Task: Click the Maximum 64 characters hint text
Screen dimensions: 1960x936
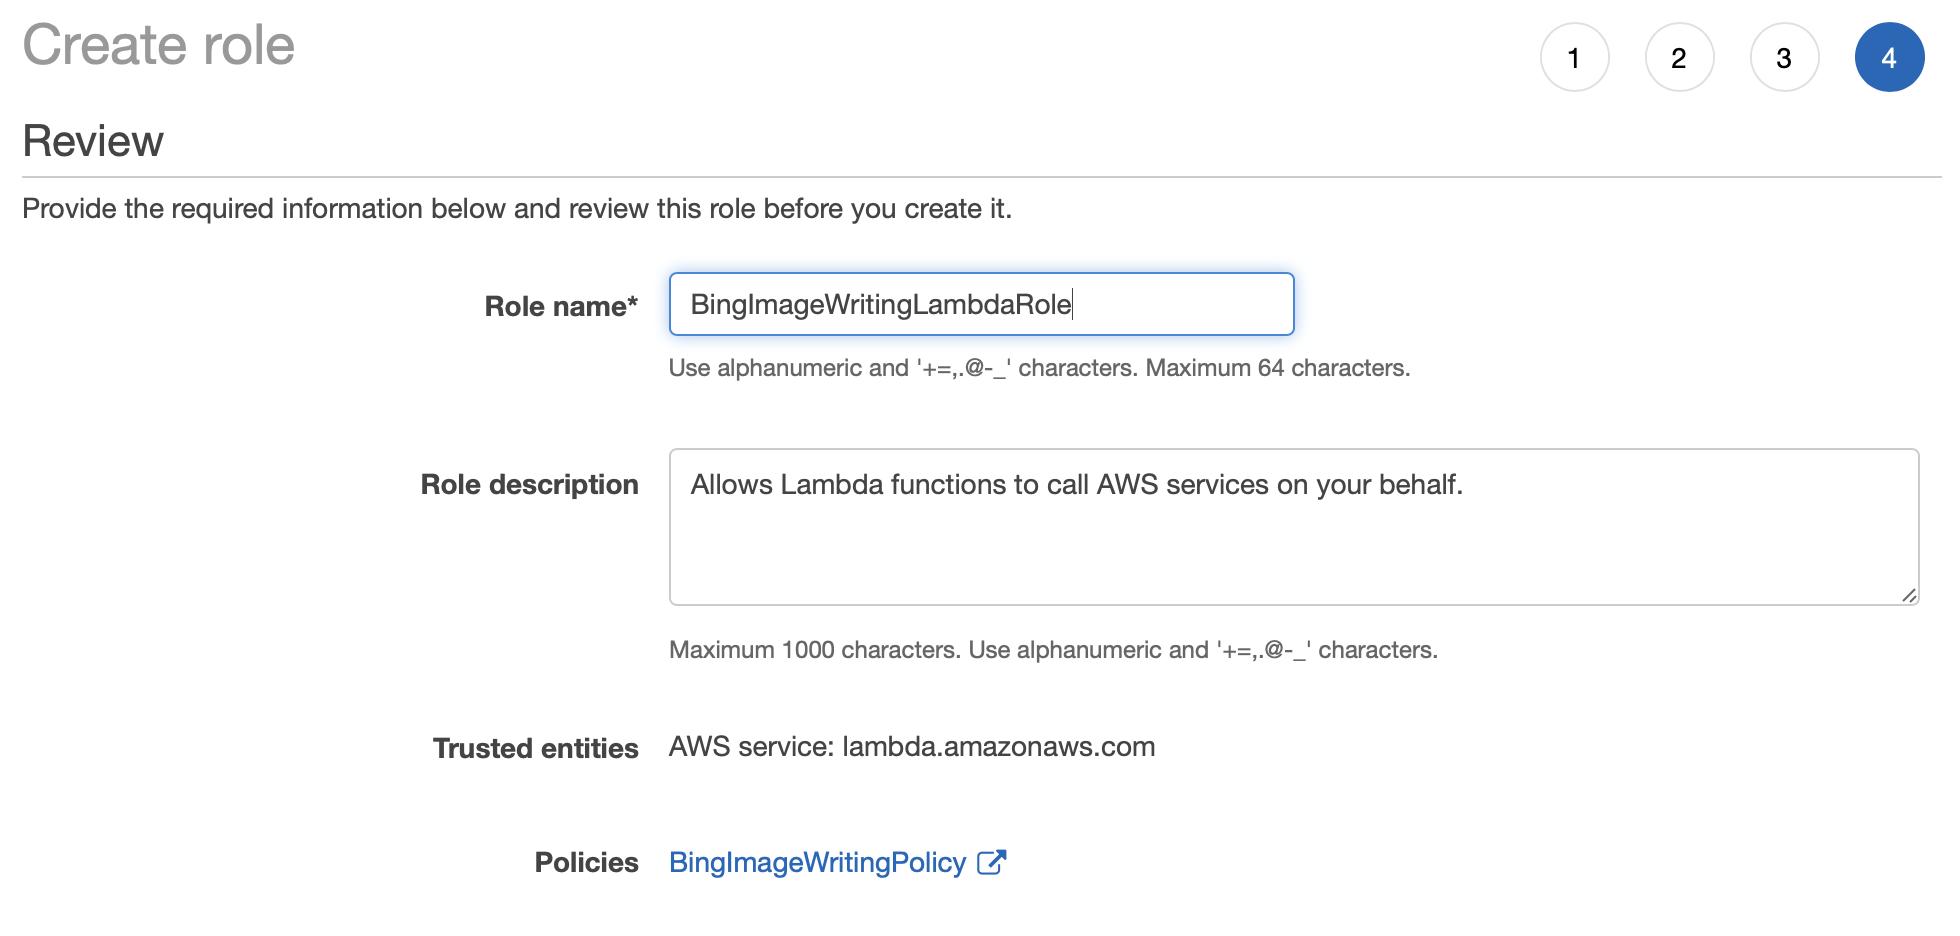Action: pyautogui.click(x=1277, y=368)
